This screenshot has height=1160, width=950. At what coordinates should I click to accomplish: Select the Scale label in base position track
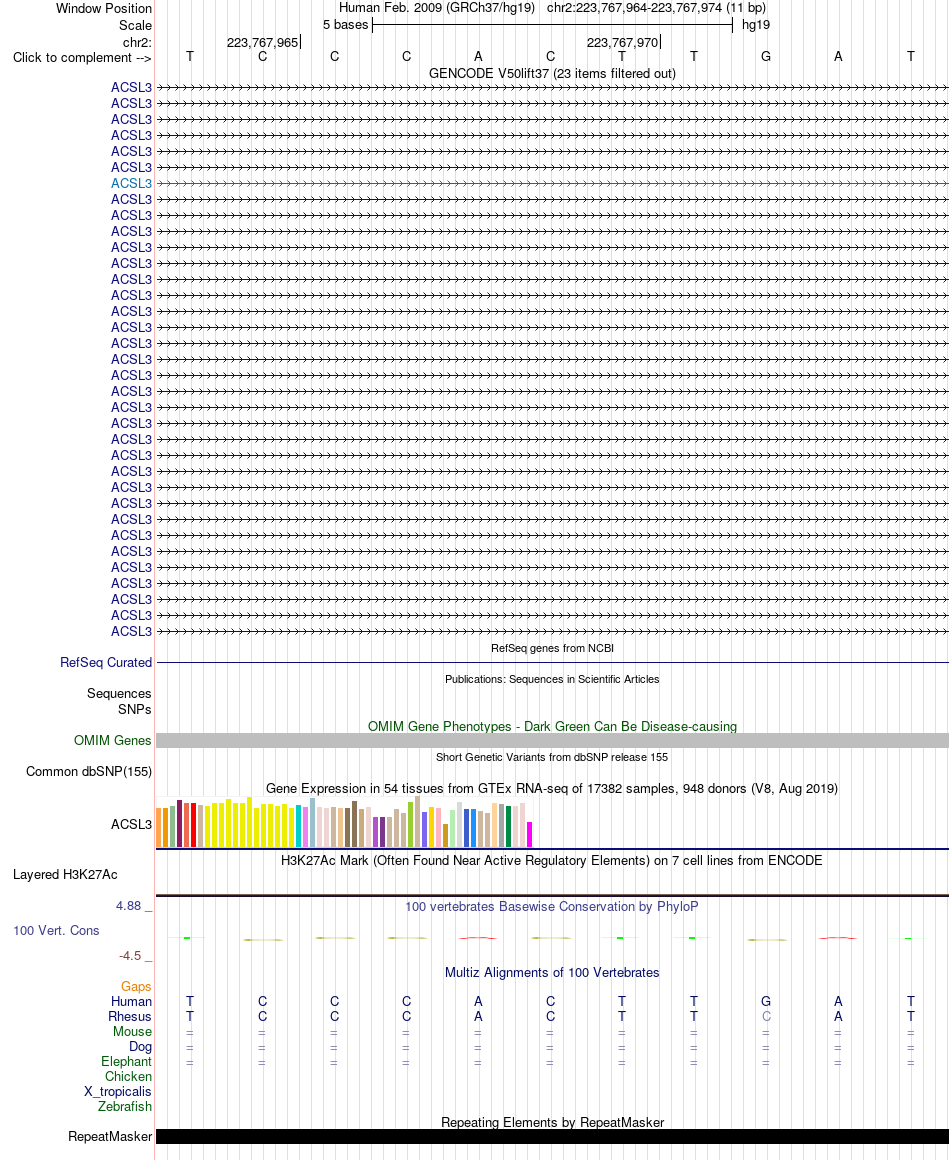tap(135, 25)
